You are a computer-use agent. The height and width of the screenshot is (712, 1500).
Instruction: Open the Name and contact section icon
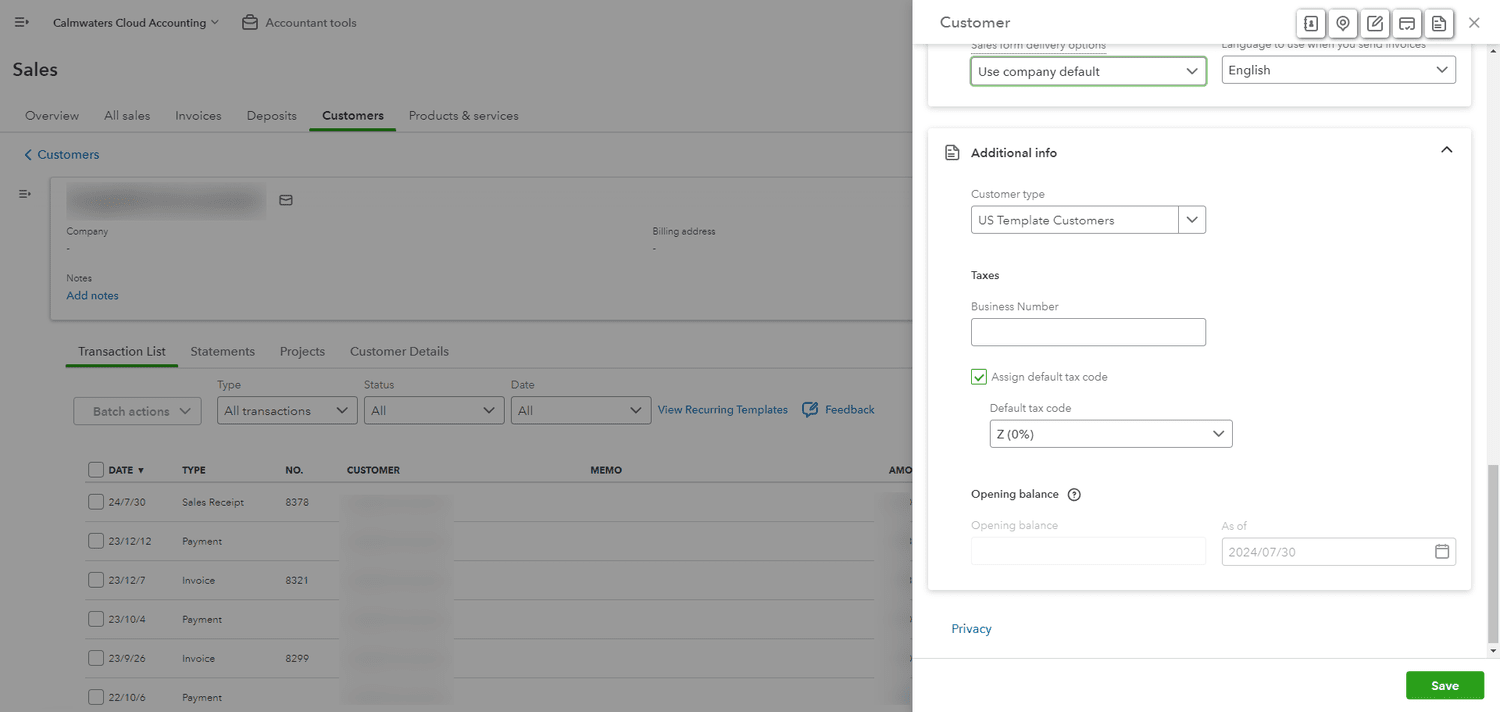[1310, 23]
